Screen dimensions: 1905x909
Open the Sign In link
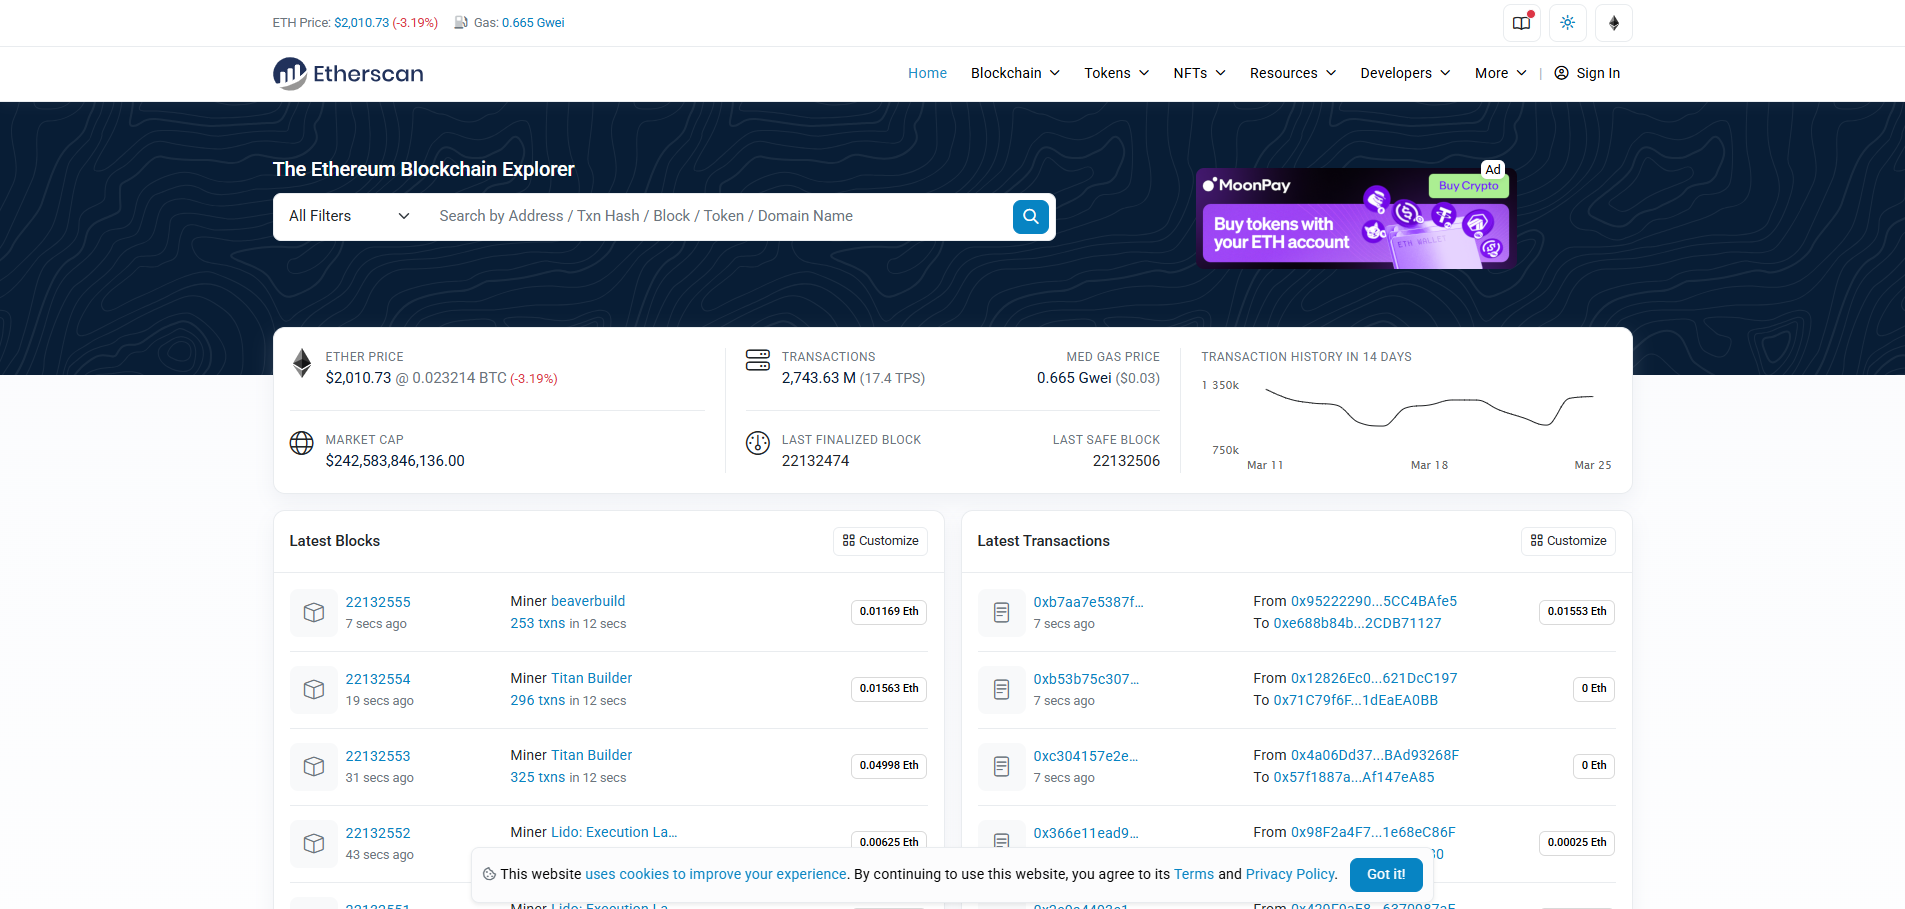(x=1596, y=73)
